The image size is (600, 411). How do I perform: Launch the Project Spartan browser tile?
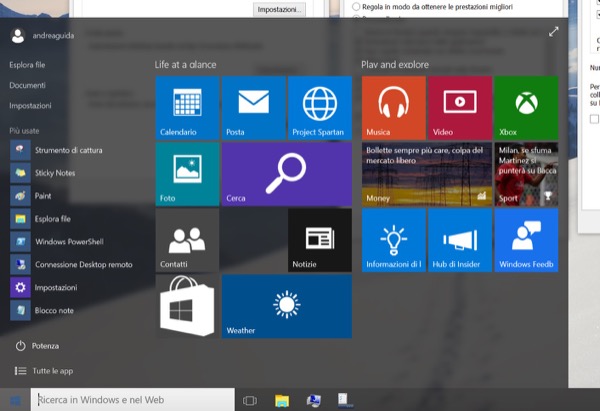pos(320,108)
